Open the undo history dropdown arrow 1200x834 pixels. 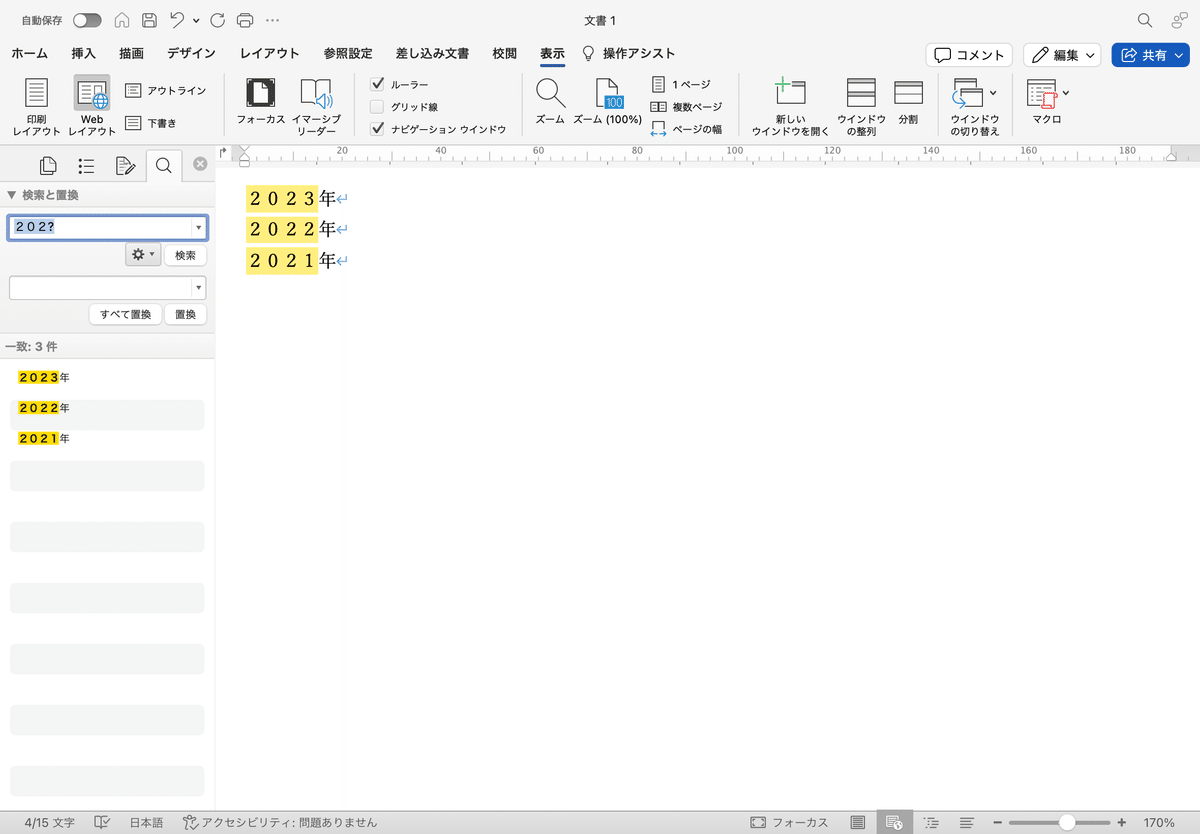tap(196, 20)
